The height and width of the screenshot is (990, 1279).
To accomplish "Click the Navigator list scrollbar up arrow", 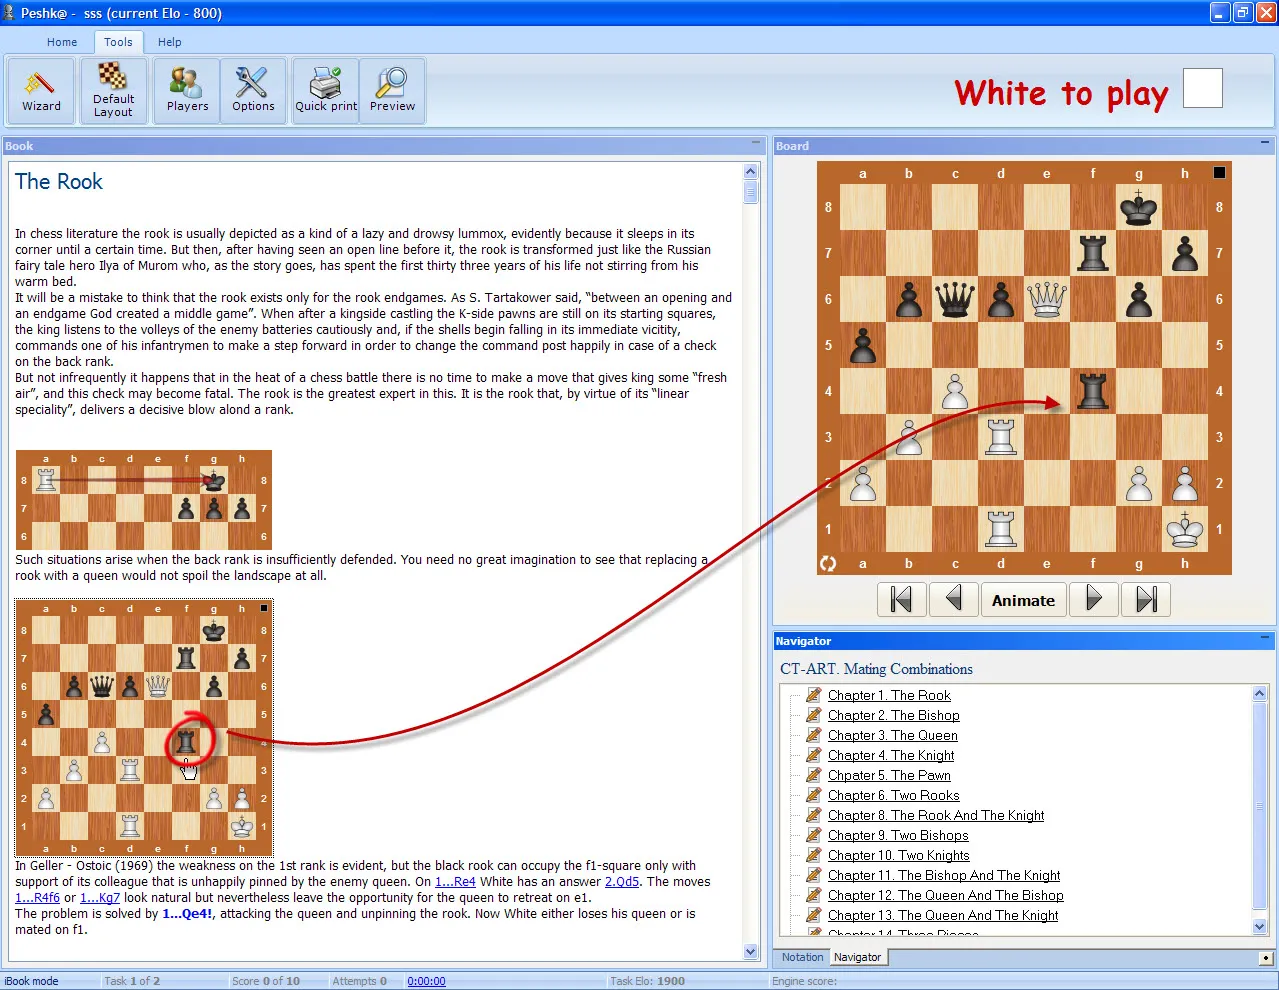I will [1260, 693].
